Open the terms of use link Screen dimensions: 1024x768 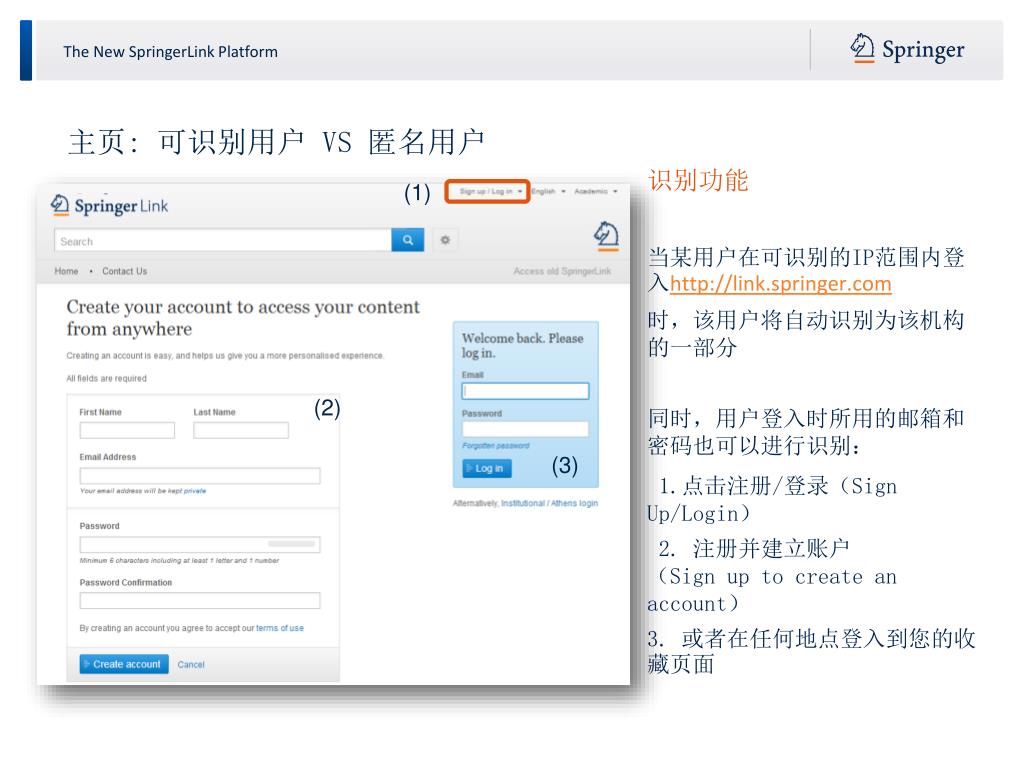coord(280,628)
